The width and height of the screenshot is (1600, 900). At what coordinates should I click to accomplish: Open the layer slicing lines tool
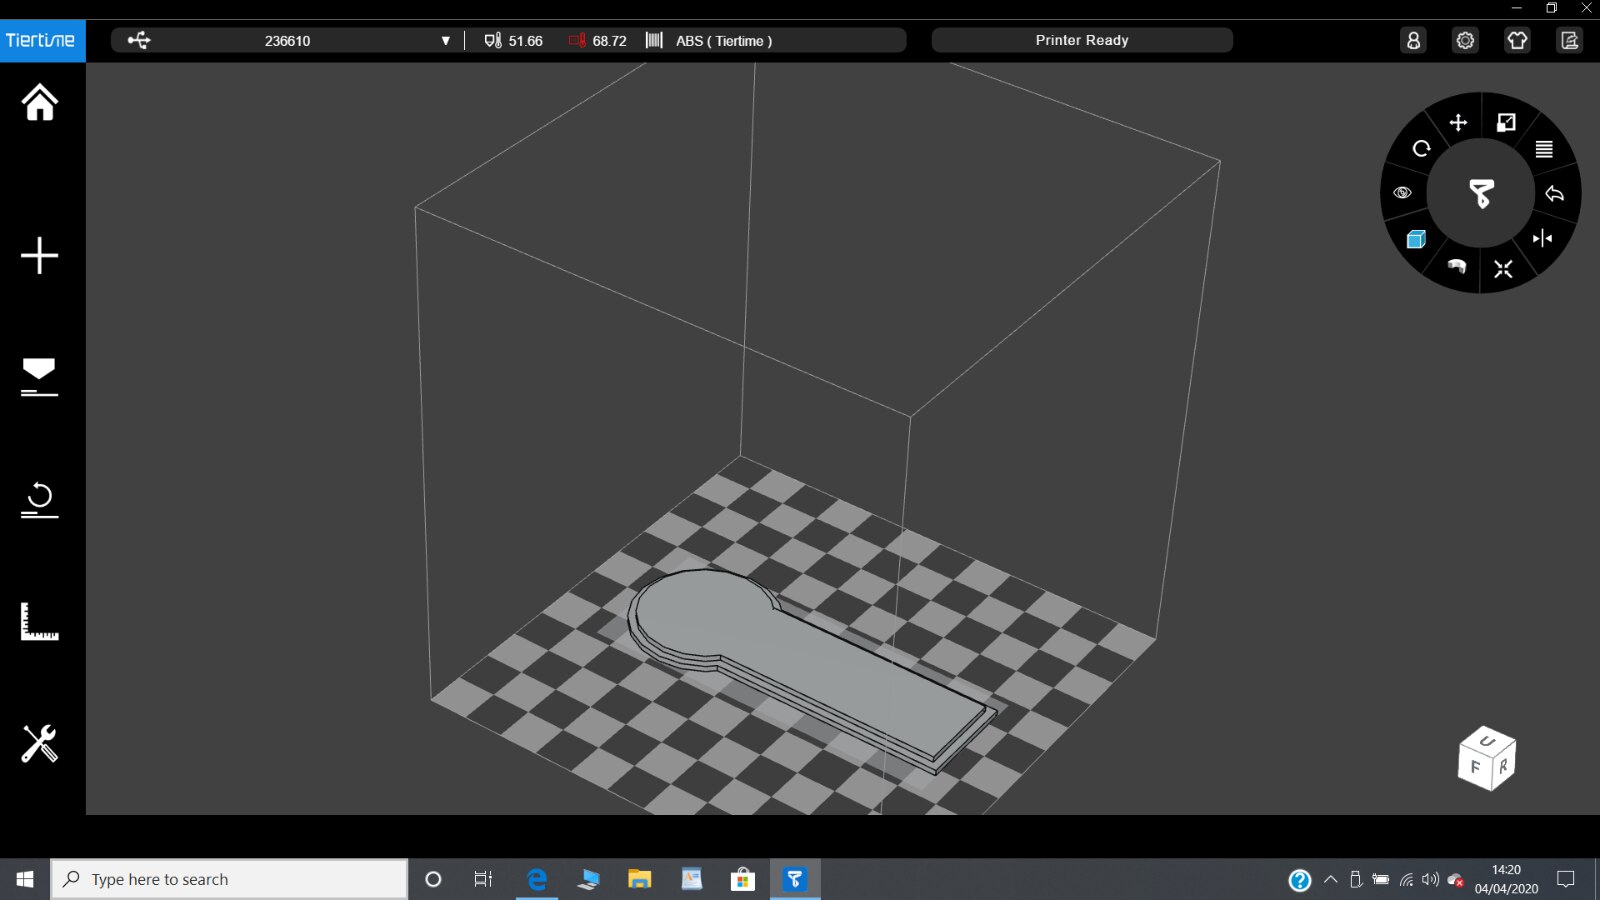click(1544, 149)
